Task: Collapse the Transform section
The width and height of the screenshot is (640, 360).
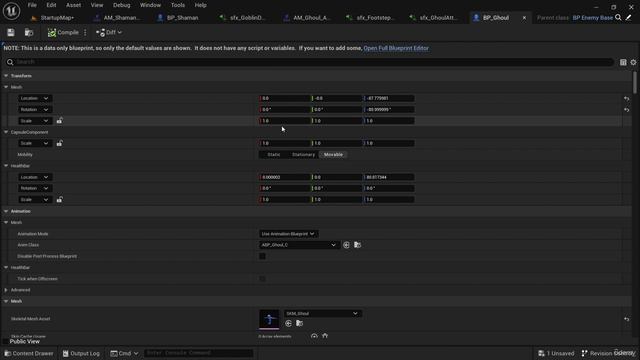Action: click(6, 76)
